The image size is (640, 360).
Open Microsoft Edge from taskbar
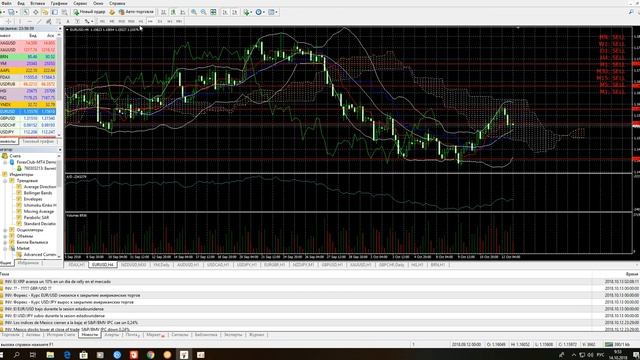point(67,355)
